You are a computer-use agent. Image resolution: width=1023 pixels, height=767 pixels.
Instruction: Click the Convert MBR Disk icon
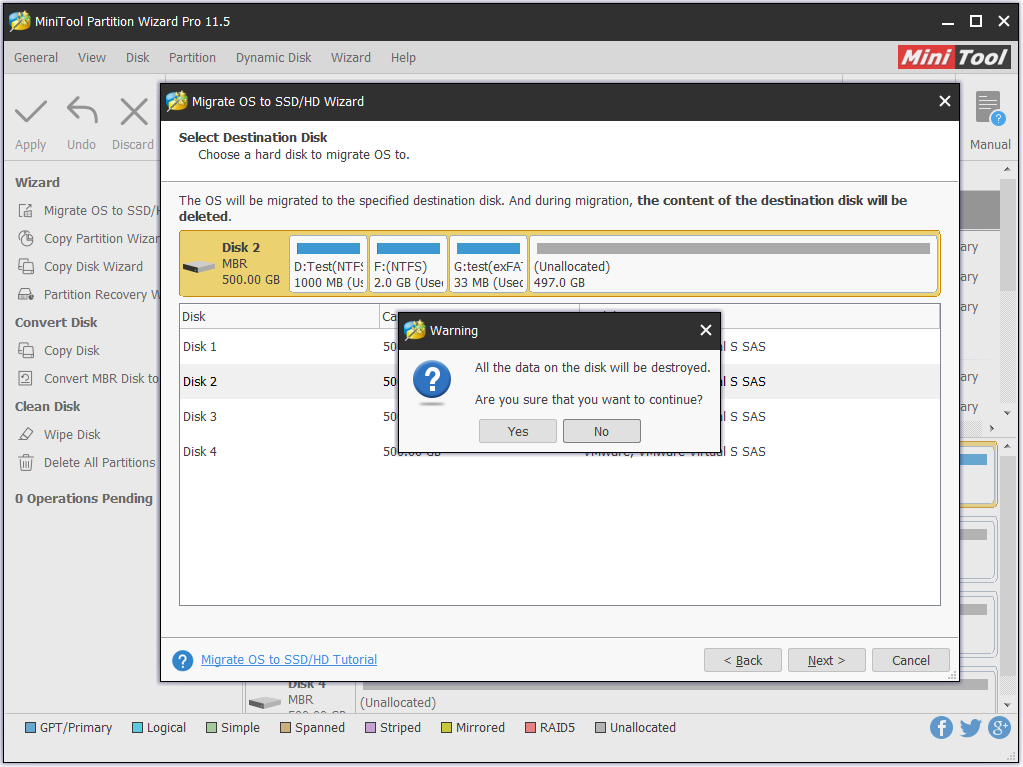pos(25,378)
